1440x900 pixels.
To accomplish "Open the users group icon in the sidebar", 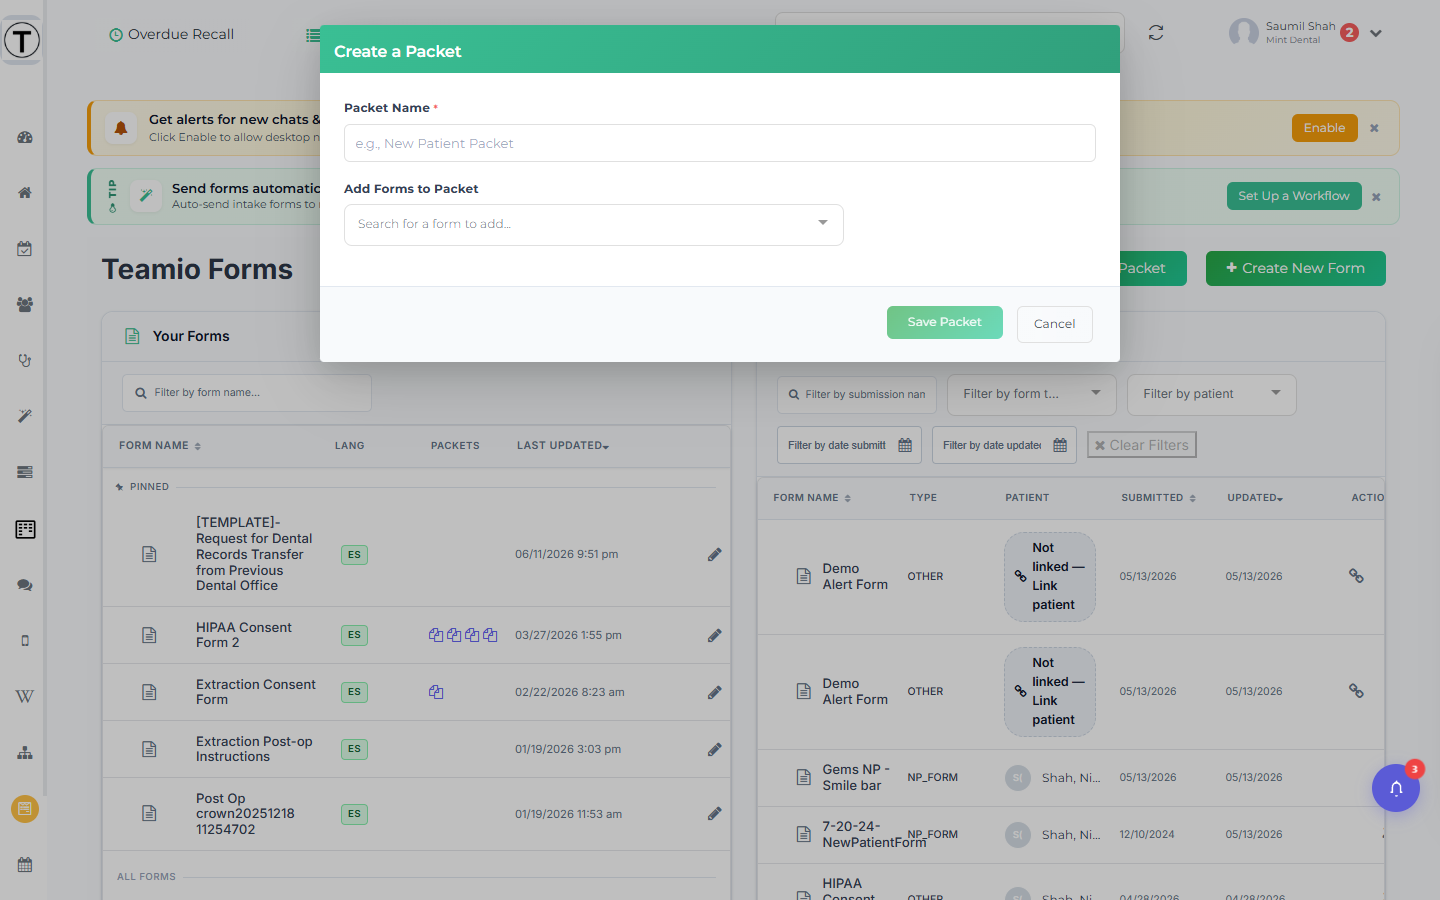I will [x=25, y=304].
